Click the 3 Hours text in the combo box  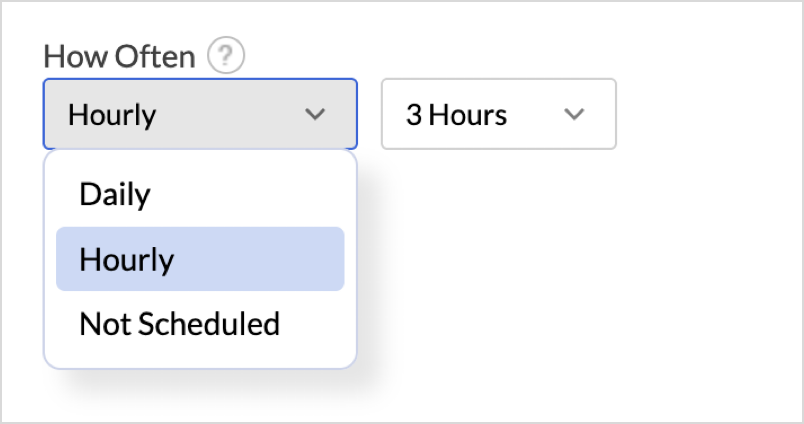[x=456, y=115]
